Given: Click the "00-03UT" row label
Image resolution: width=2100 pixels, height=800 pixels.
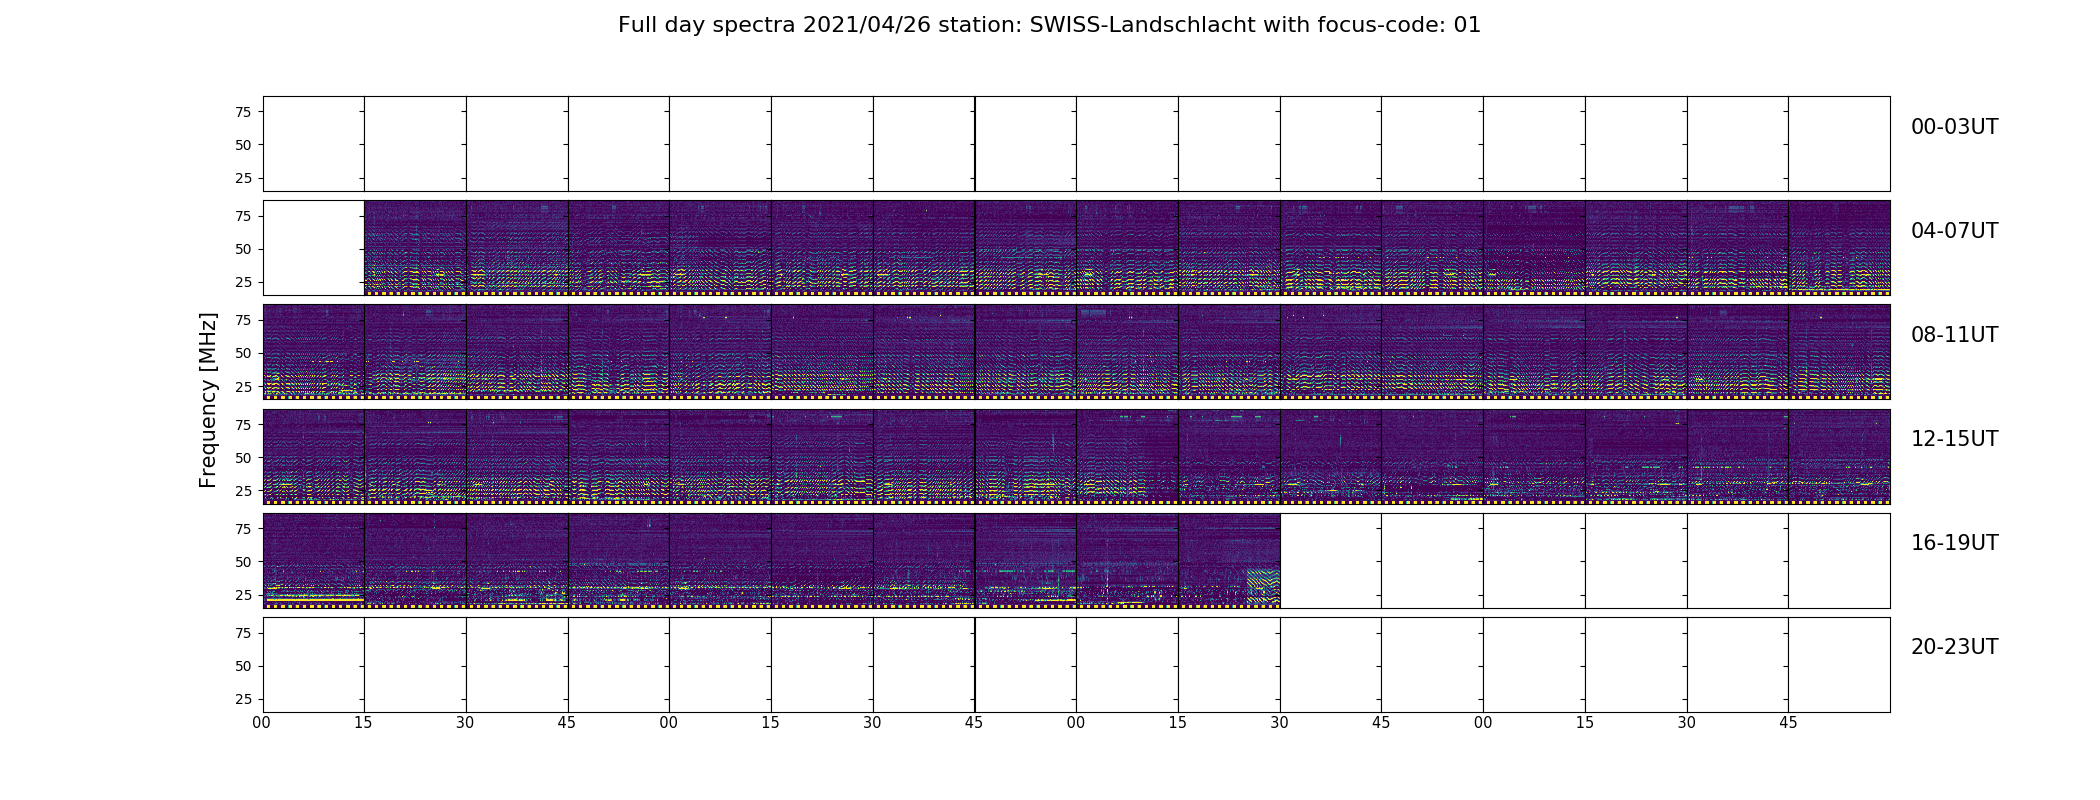Looking at the screenshot, I should [1954, 127].
